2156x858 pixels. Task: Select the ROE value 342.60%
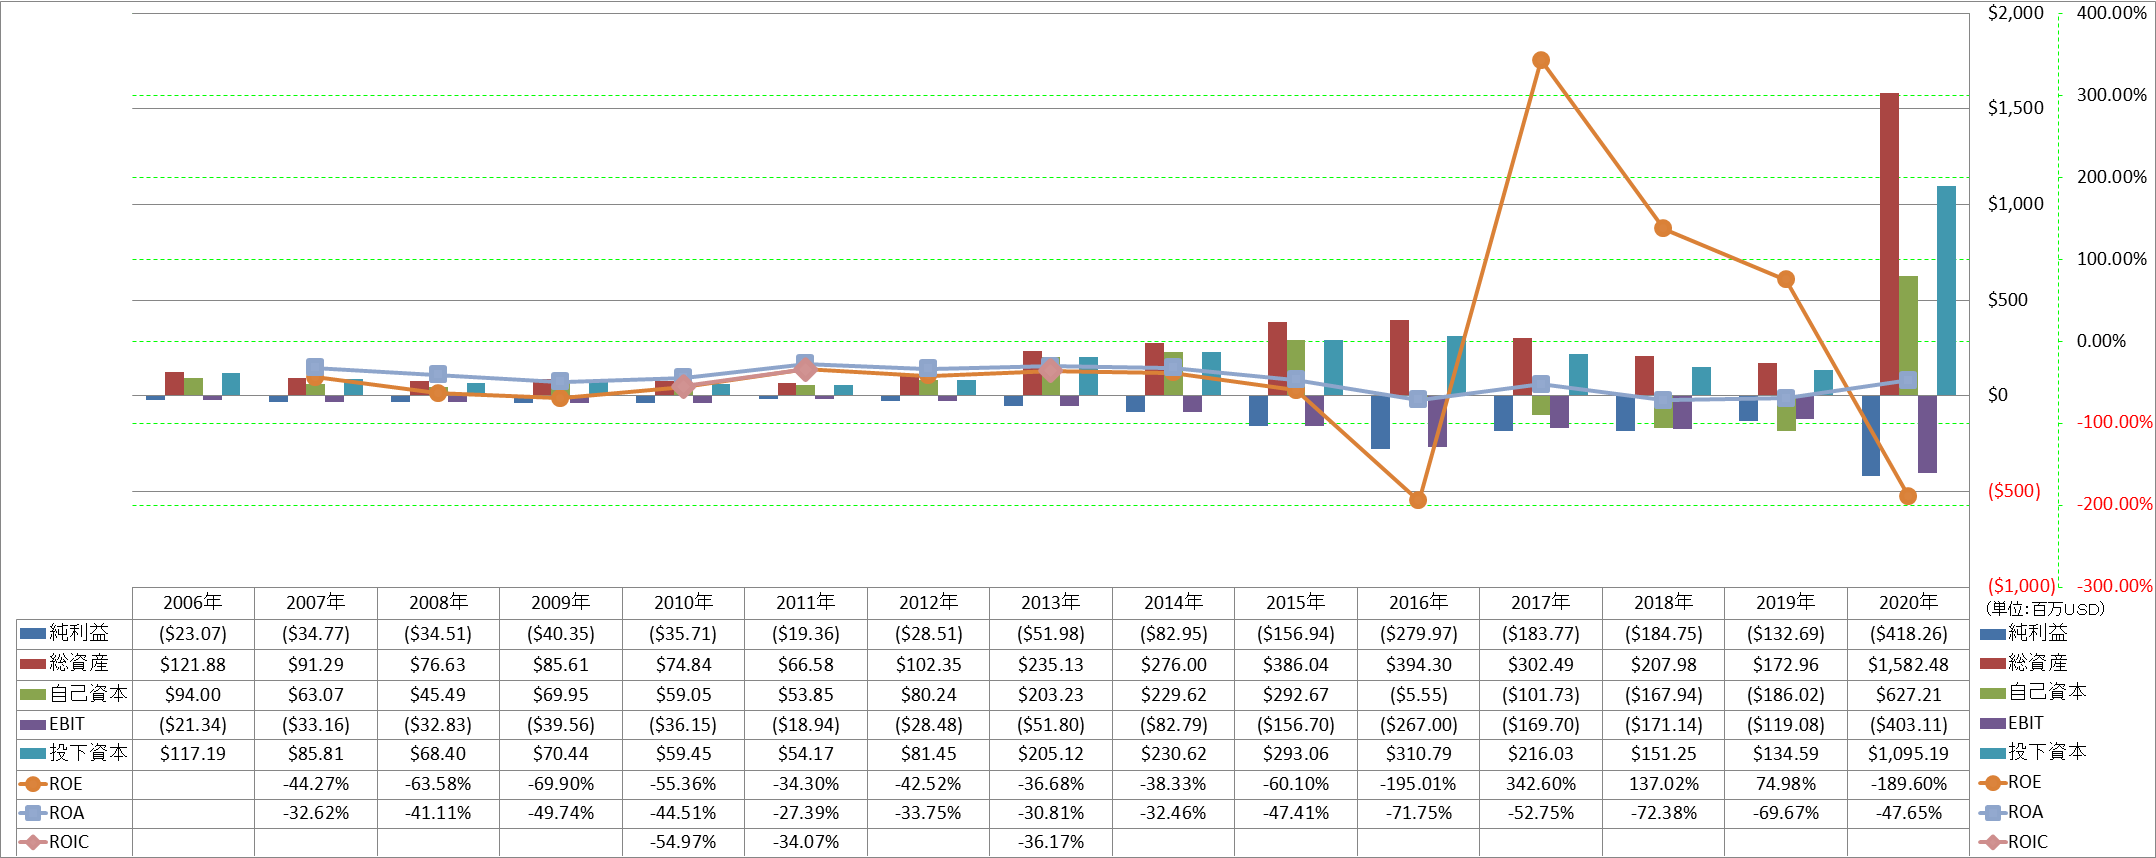tap(1541, 784)
